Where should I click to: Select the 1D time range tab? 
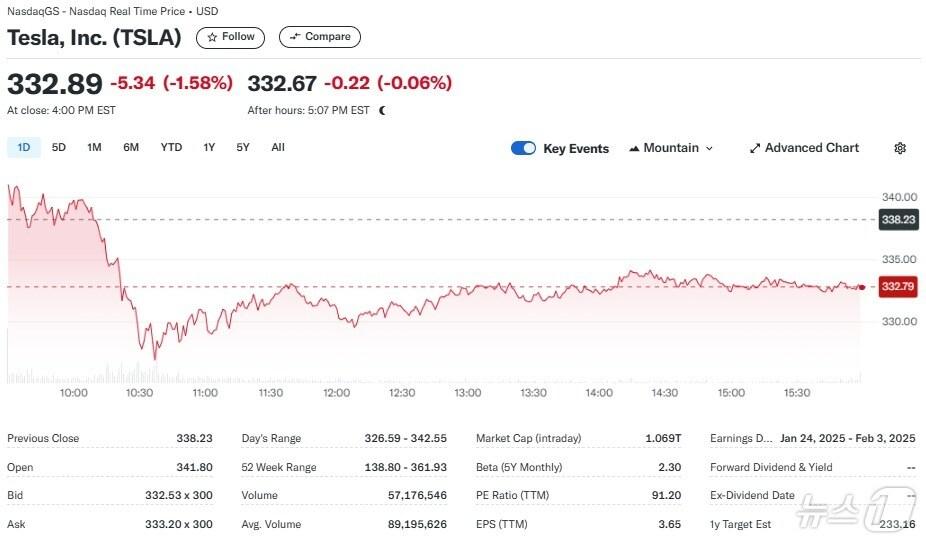pos(24,147)
